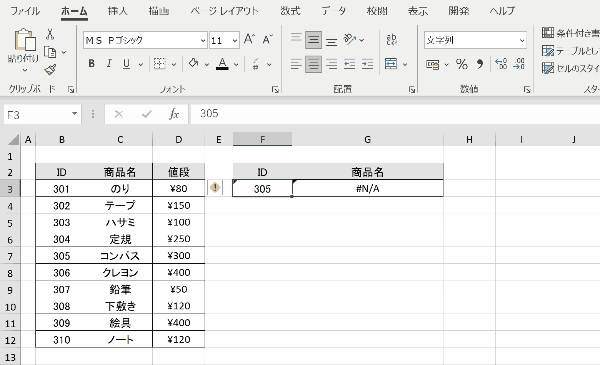Viewport: 600px width, 365px height.
Task: Open the font name dropdown
Action: pos(203,40)
